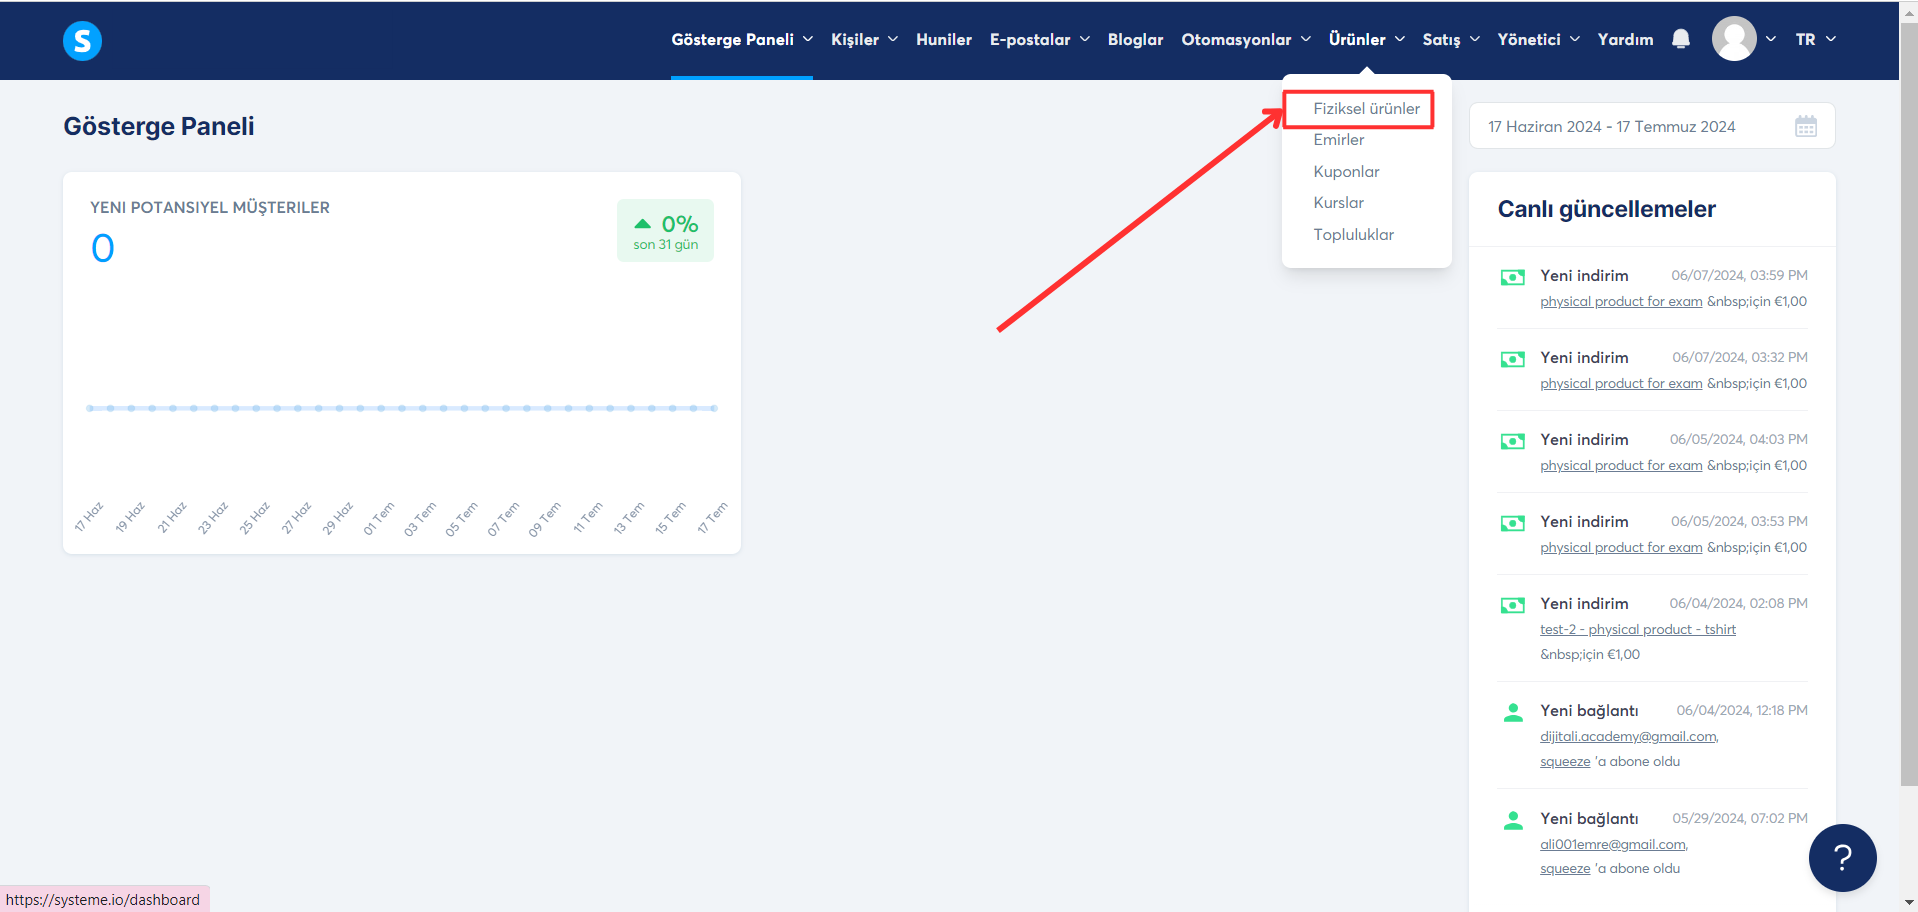
Task: Open squeeze link under dijitali.academy entry
Action: tap(1565, 762)
